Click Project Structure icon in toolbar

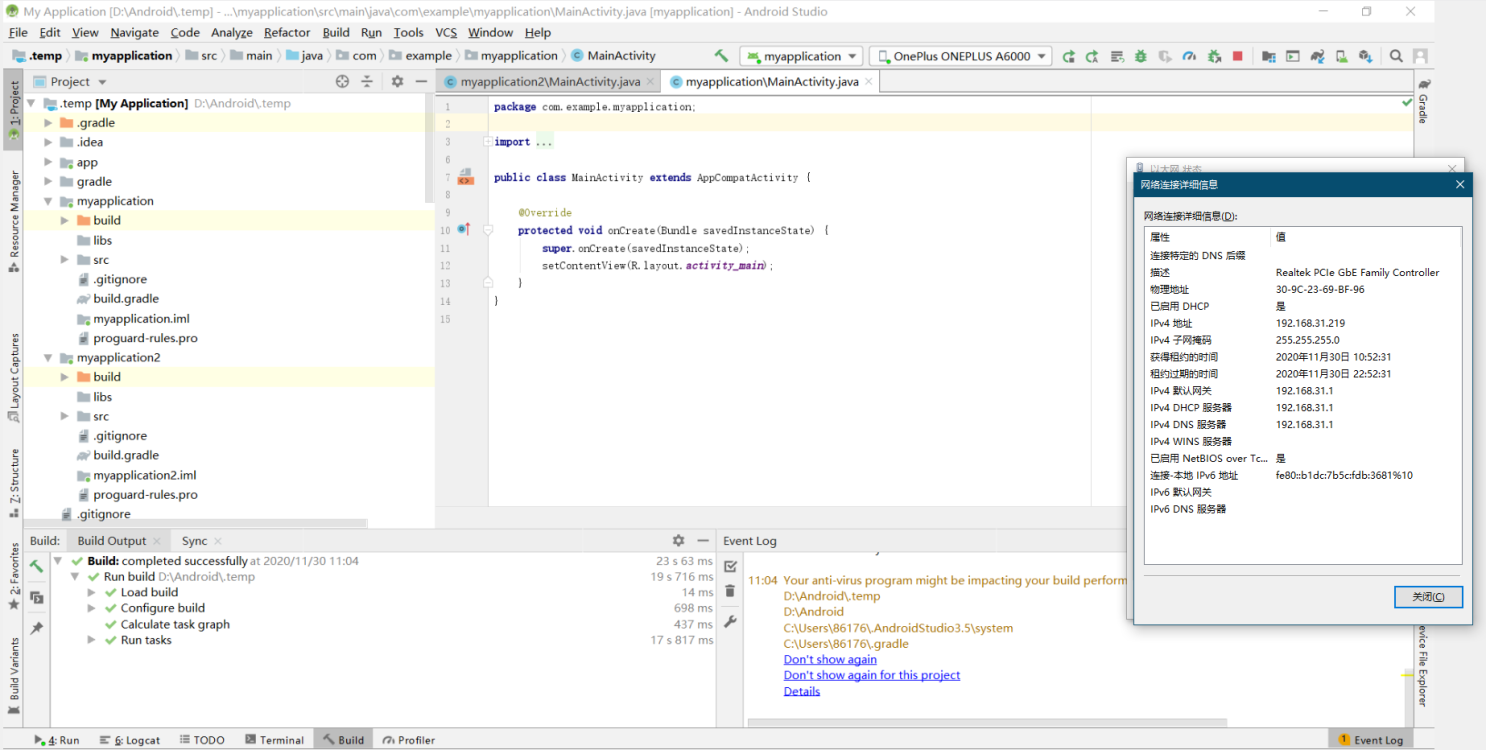click(x=1268, y=56)
